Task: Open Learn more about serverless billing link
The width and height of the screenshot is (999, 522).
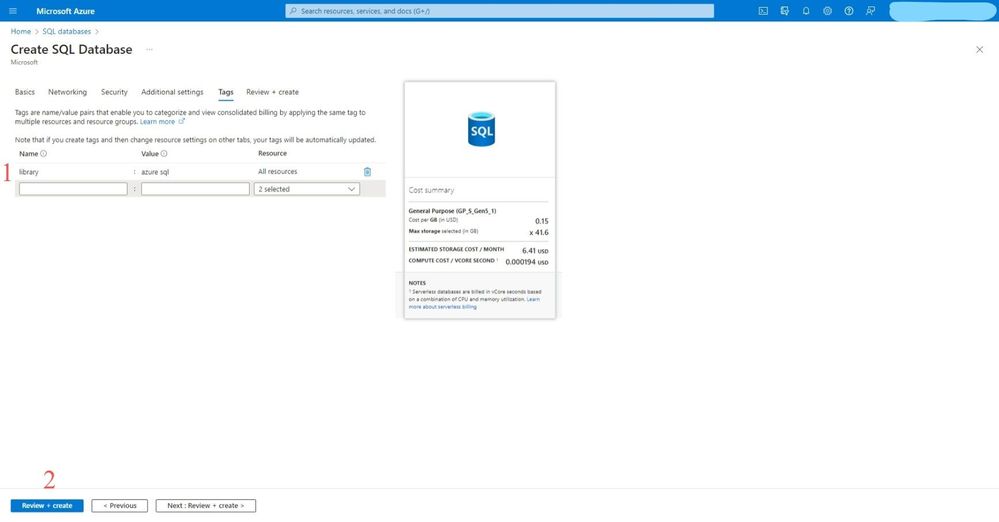Action: pos(474,303)
